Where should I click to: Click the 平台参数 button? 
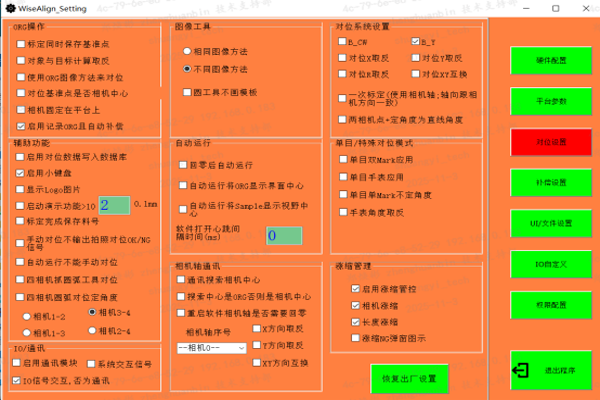coord(551,100)
